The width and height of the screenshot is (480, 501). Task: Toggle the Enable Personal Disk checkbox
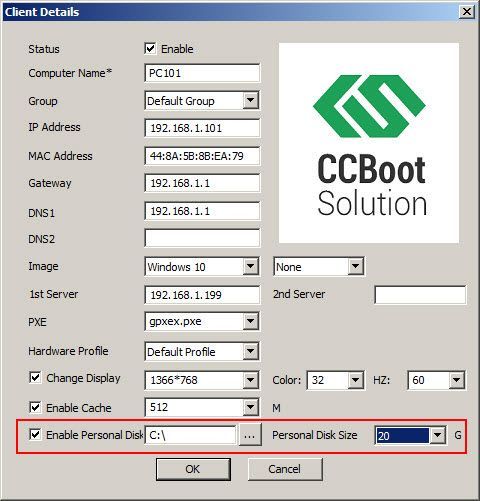tap(35, 434)
